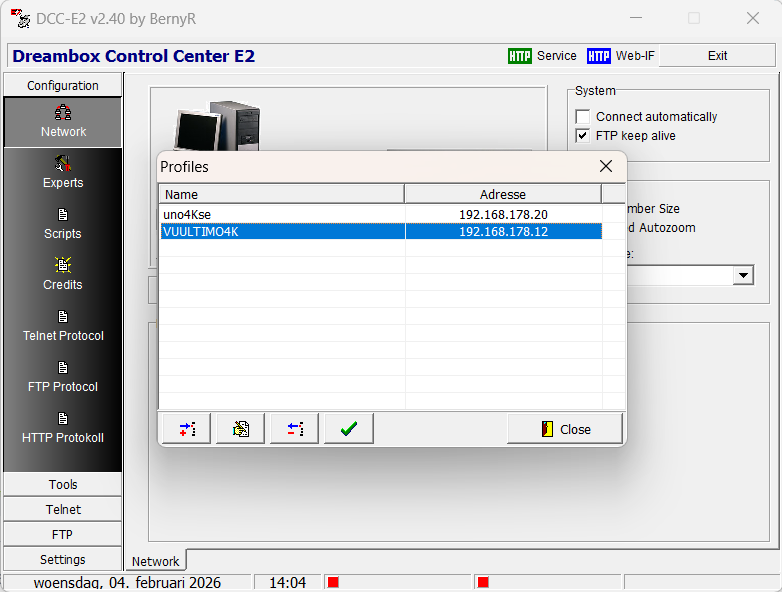The image size is (782, 592).
Task: Open the HTTP Protokoll log
Action: coord(63,427)
